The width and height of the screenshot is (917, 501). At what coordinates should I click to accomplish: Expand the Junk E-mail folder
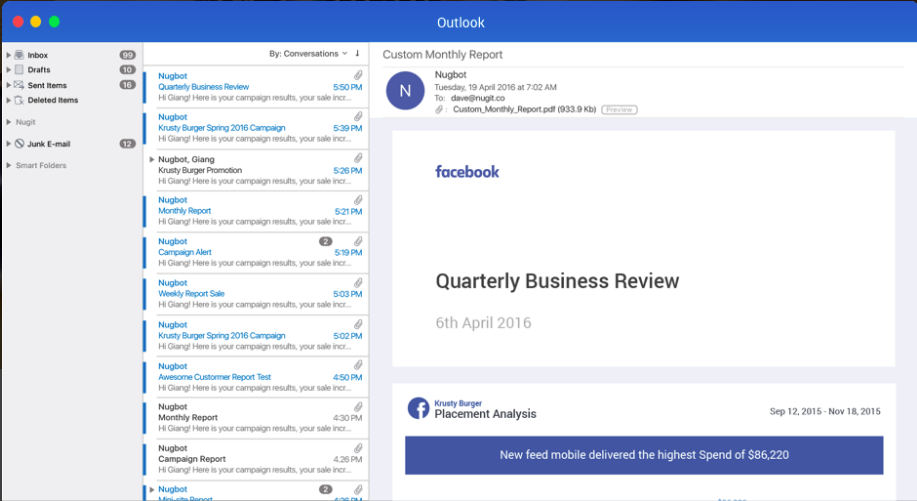pyautogui.click(x=8, y=143)
